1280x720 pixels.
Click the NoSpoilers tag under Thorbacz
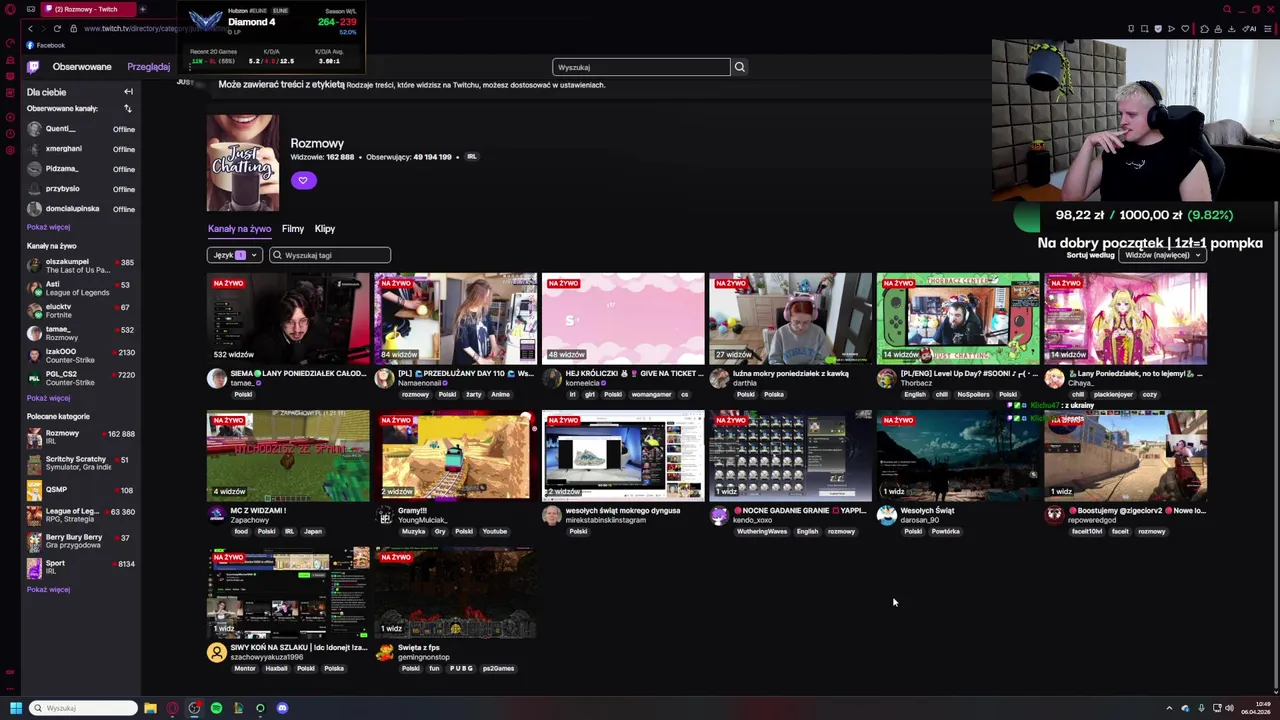click(x=973, y=394)
